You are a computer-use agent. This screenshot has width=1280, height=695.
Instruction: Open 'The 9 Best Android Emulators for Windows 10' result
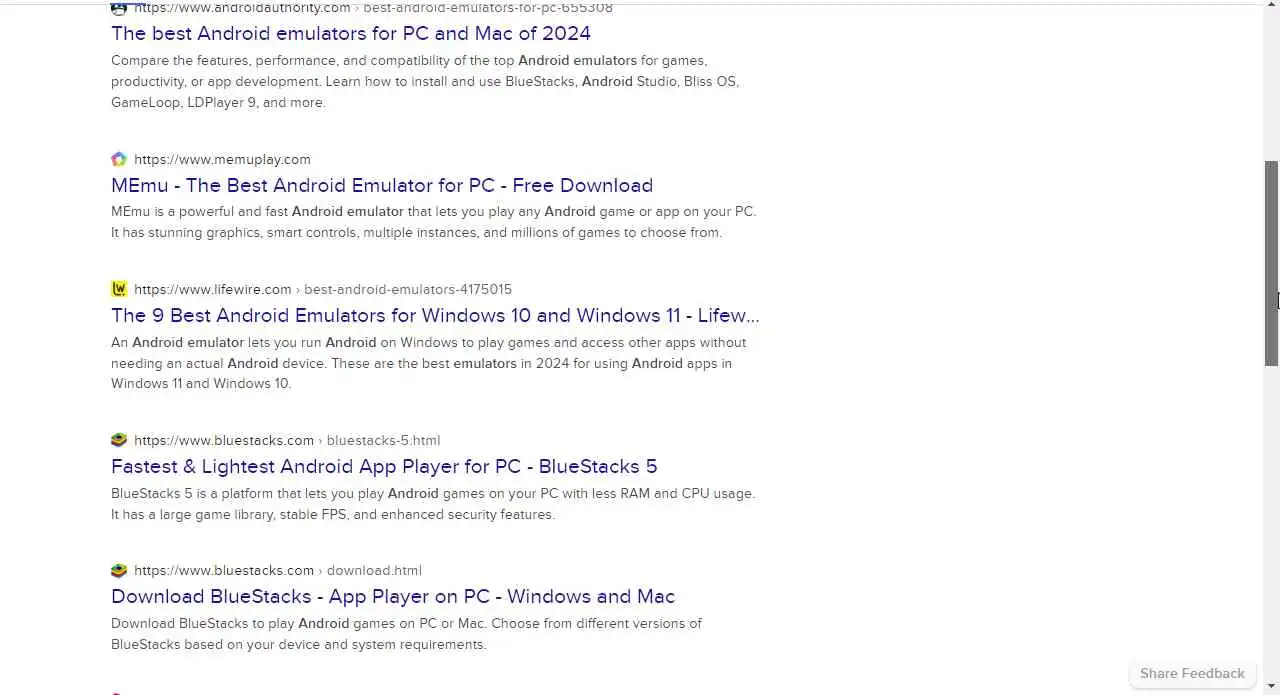click(435, 315)
